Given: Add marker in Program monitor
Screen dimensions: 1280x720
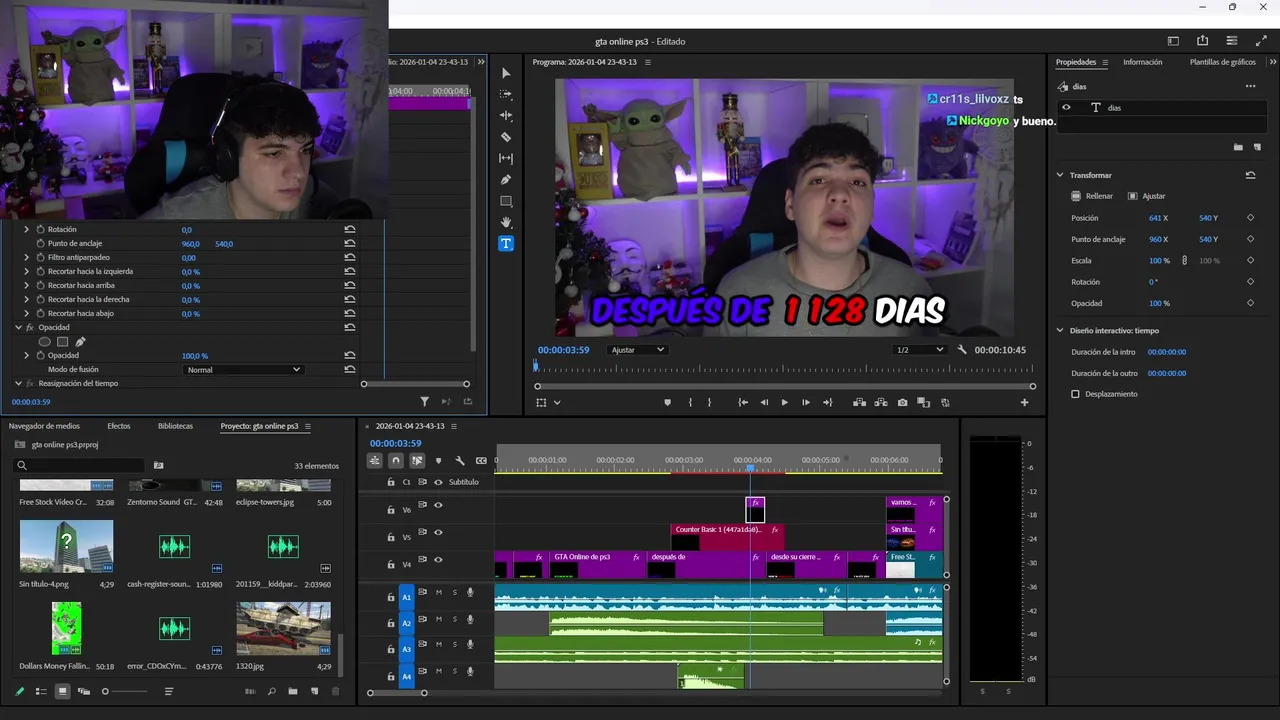Looking at the screenshot, I should 668,402.
